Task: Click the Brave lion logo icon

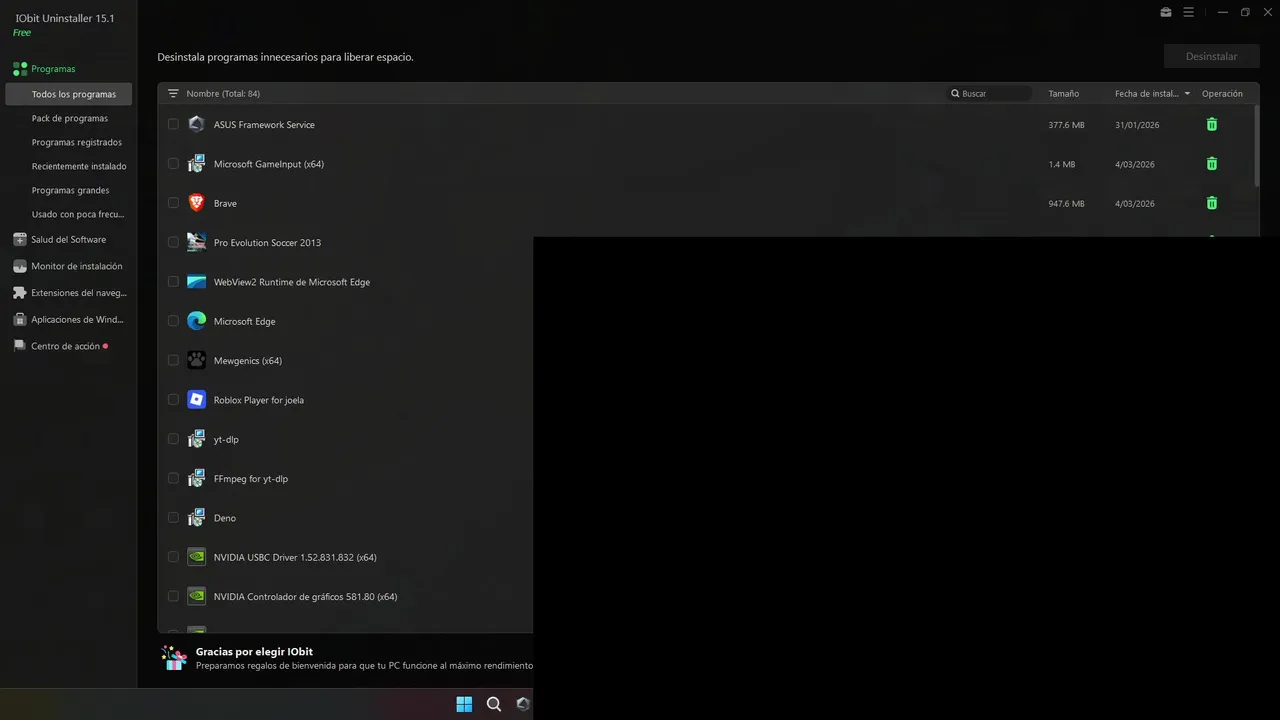Action: point(196,203)
